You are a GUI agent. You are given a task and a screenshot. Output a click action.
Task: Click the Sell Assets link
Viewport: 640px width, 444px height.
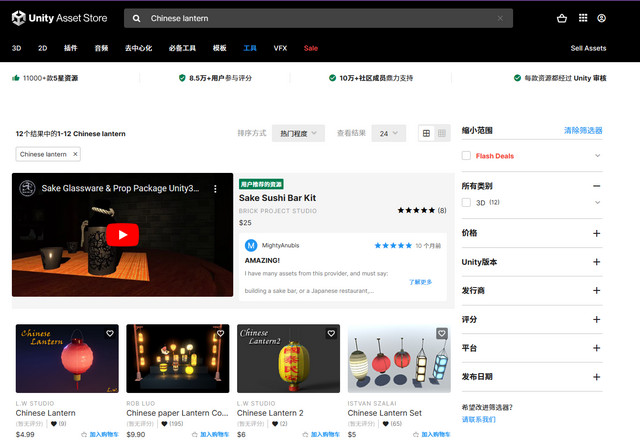588,48
